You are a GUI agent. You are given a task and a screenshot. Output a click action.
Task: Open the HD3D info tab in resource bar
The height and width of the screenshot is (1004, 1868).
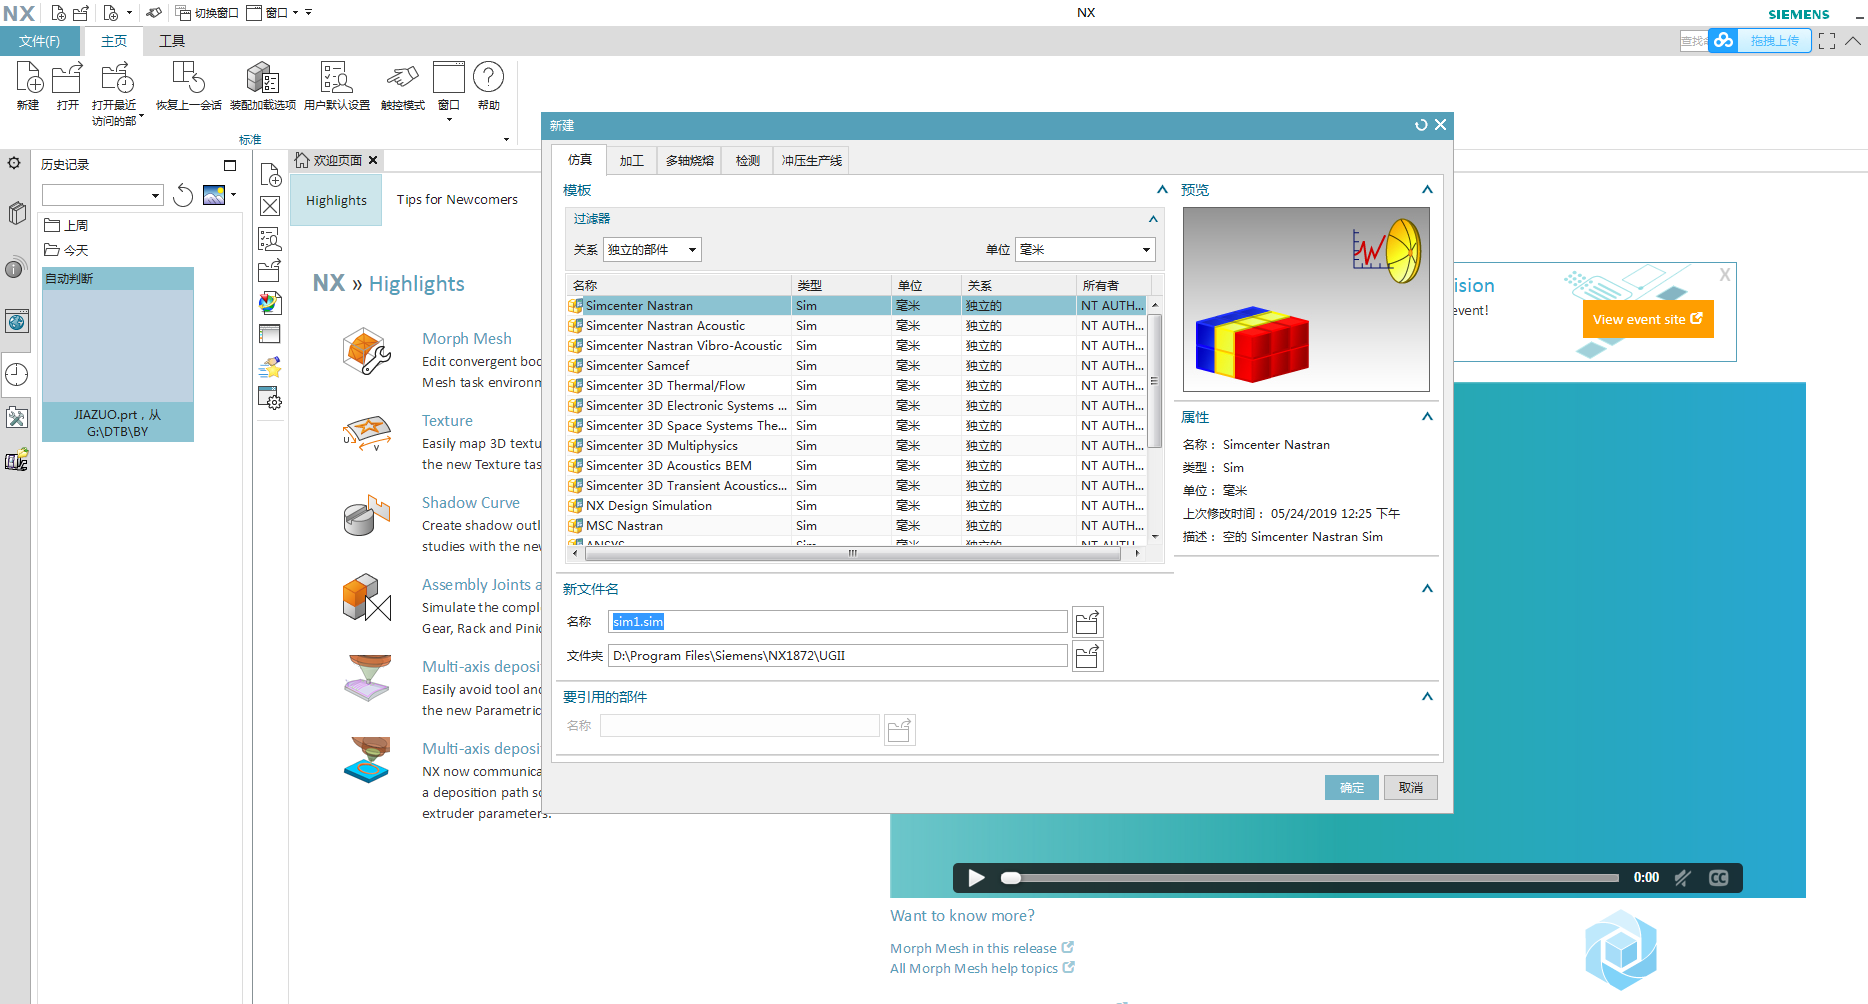16,268
